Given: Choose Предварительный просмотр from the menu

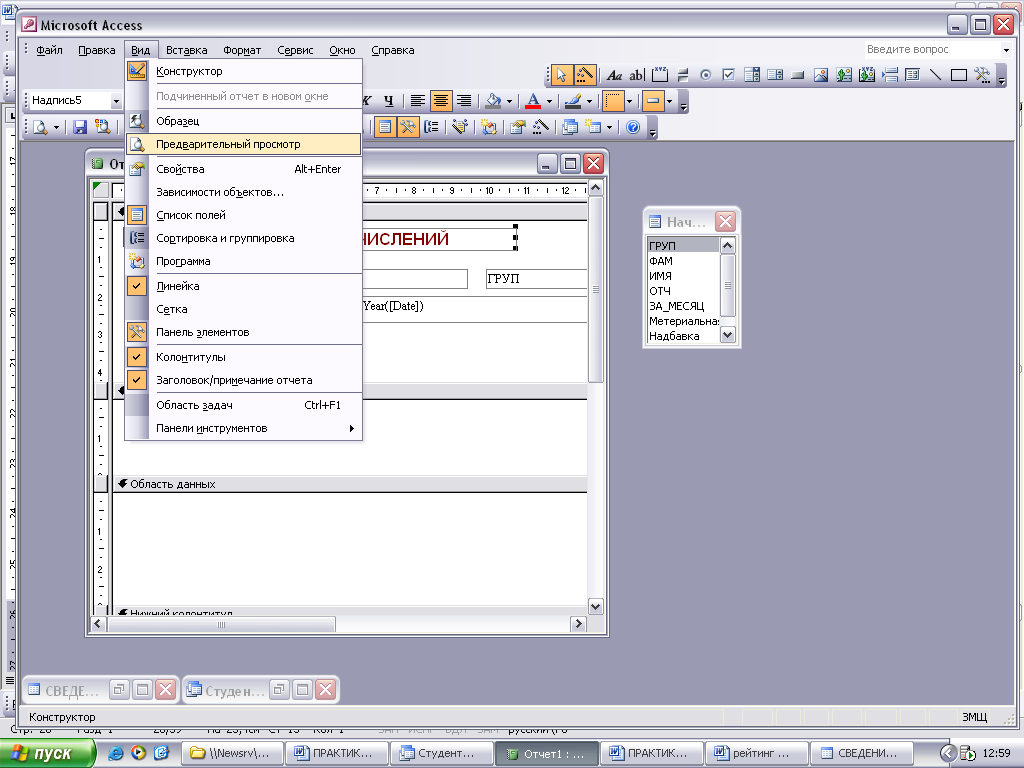Looking at the screenshot, I should (243, 144).
